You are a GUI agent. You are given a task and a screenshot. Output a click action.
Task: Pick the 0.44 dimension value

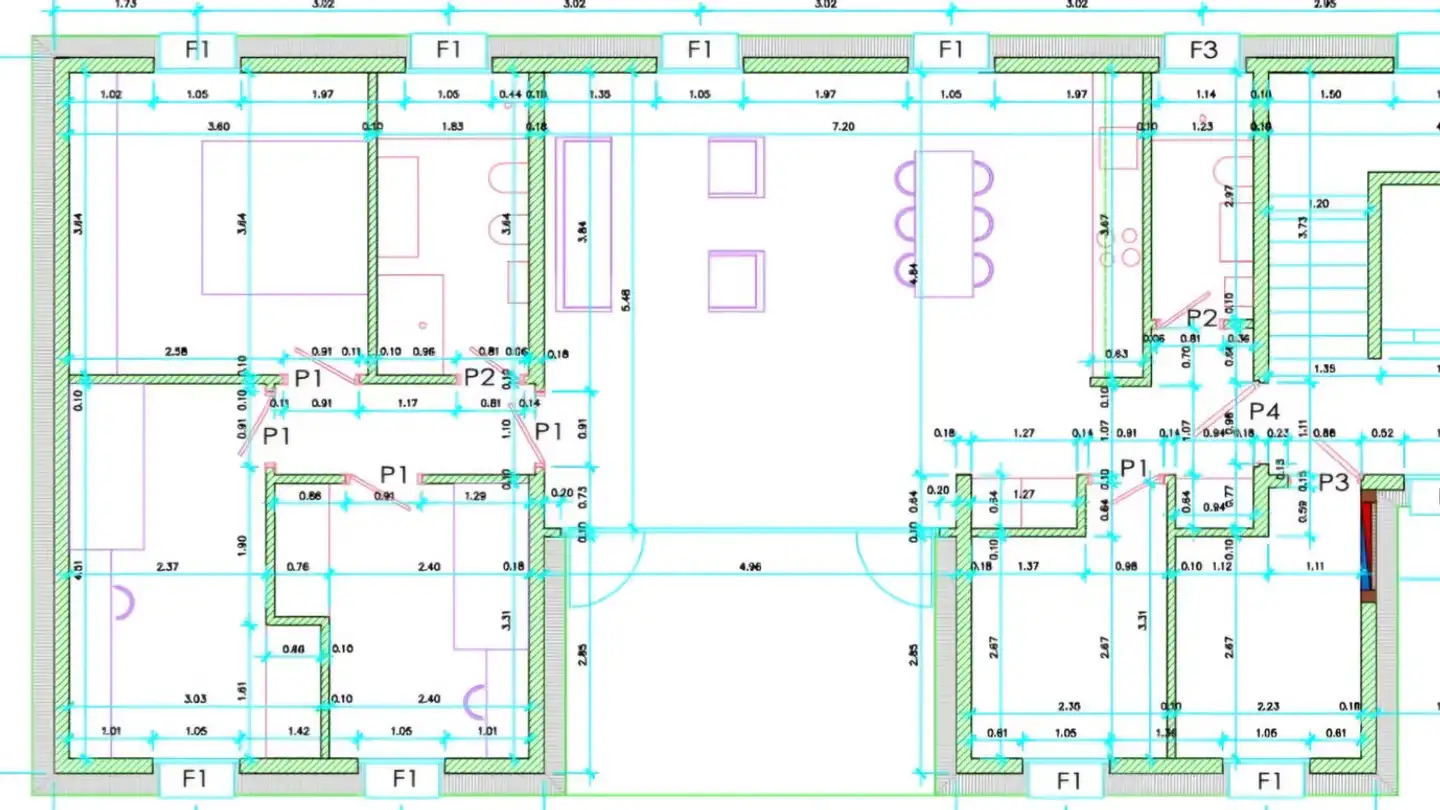(510, 94)
